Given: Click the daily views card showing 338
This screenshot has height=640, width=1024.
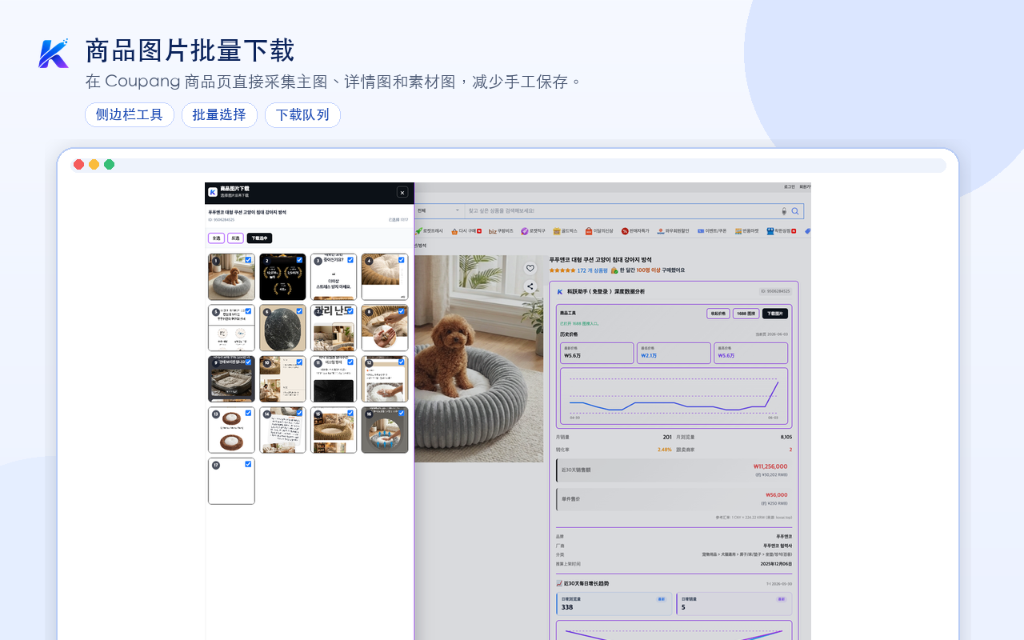Looking at the screenshot, I should pos(614,603).
